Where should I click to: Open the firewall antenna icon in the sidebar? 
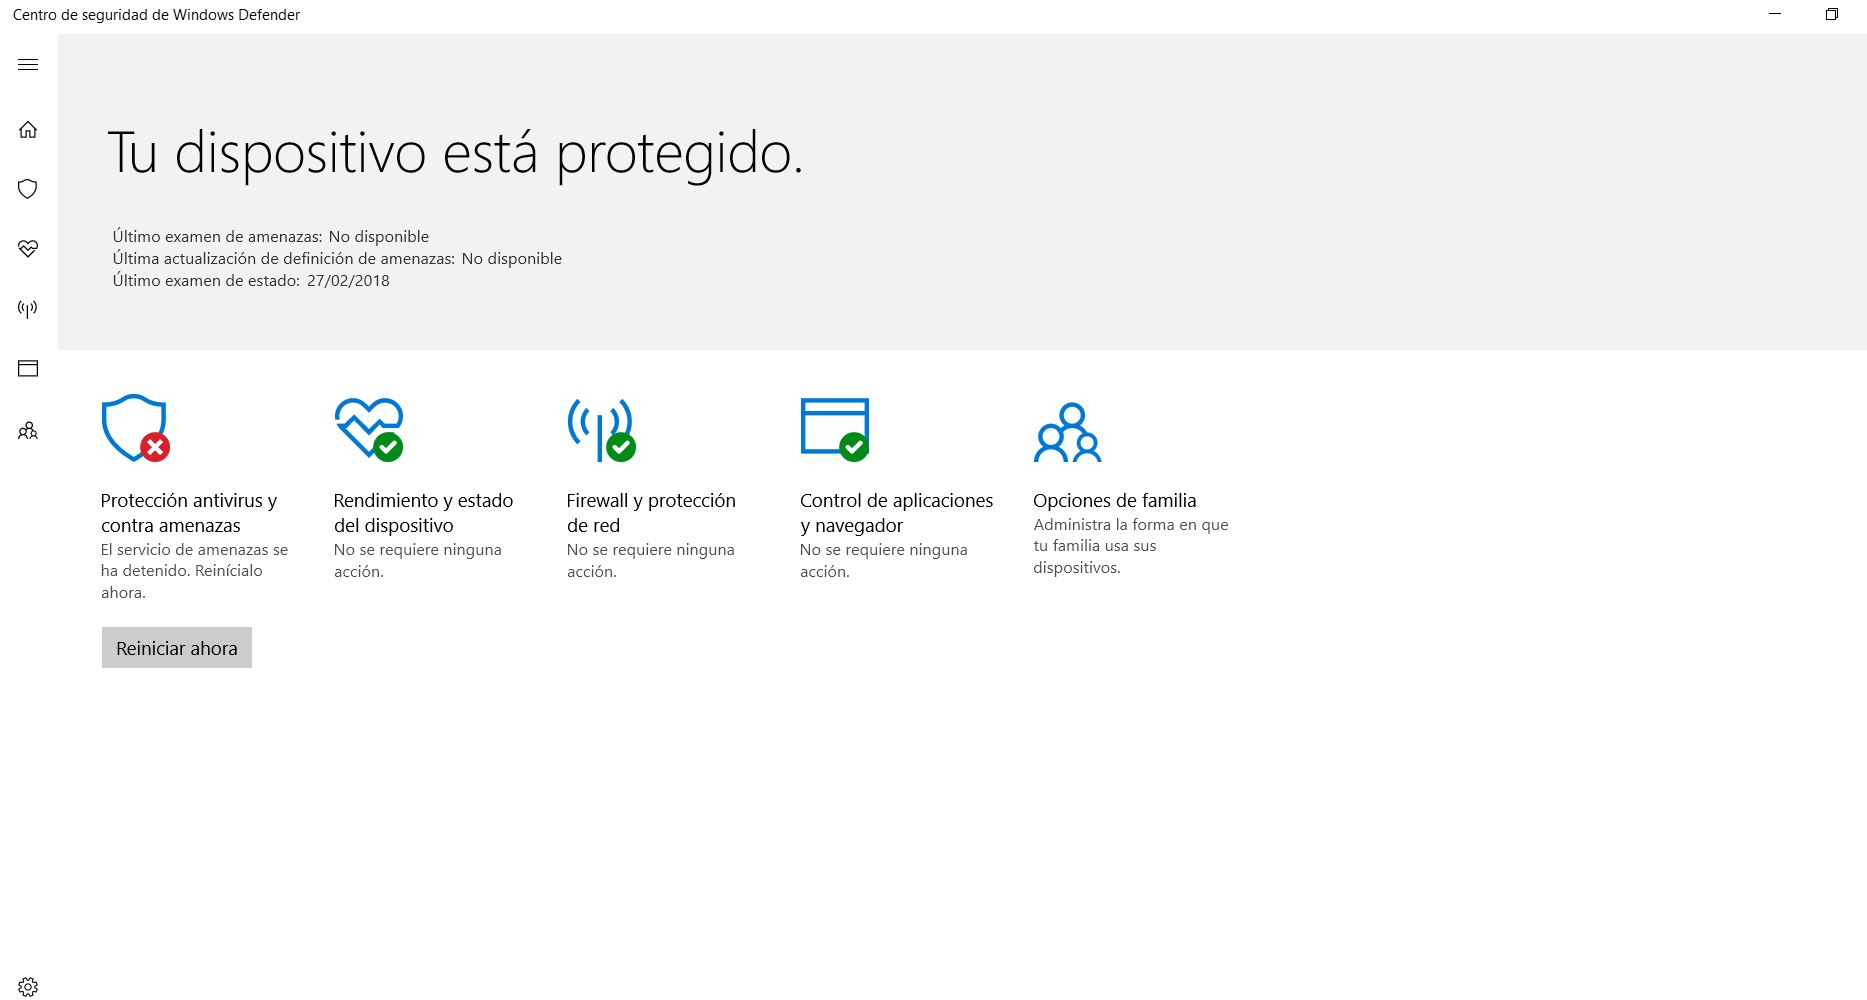pyautogui.click(x=28, y=309)
